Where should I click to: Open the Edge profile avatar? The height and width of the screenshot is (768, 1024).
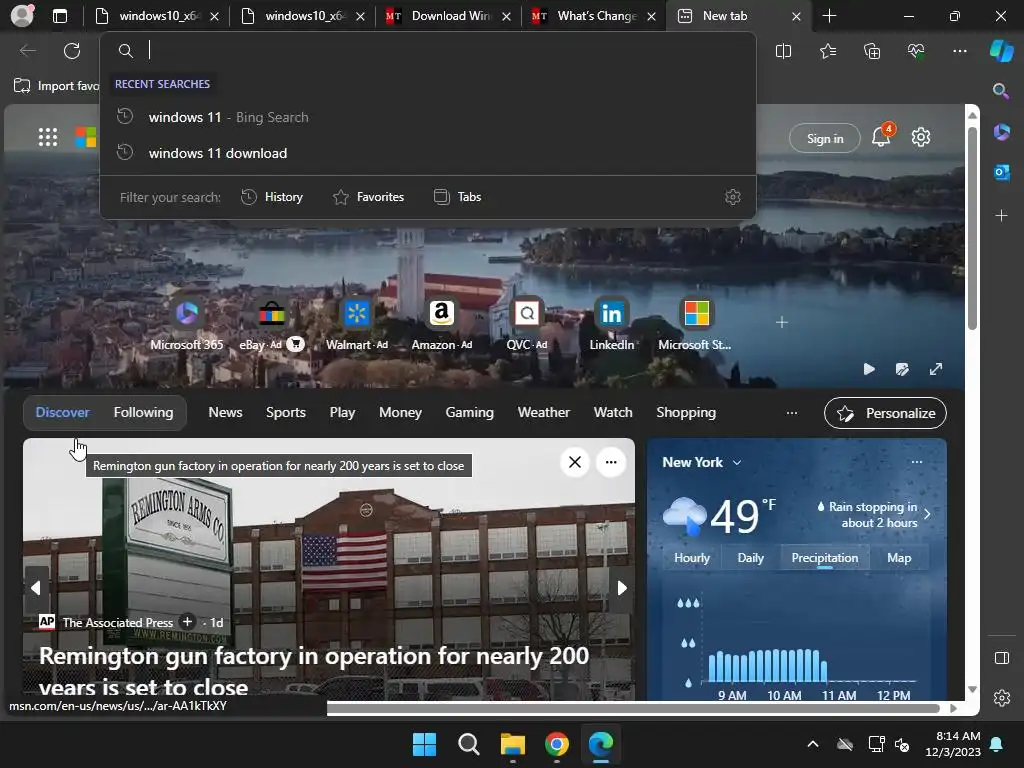22,16
